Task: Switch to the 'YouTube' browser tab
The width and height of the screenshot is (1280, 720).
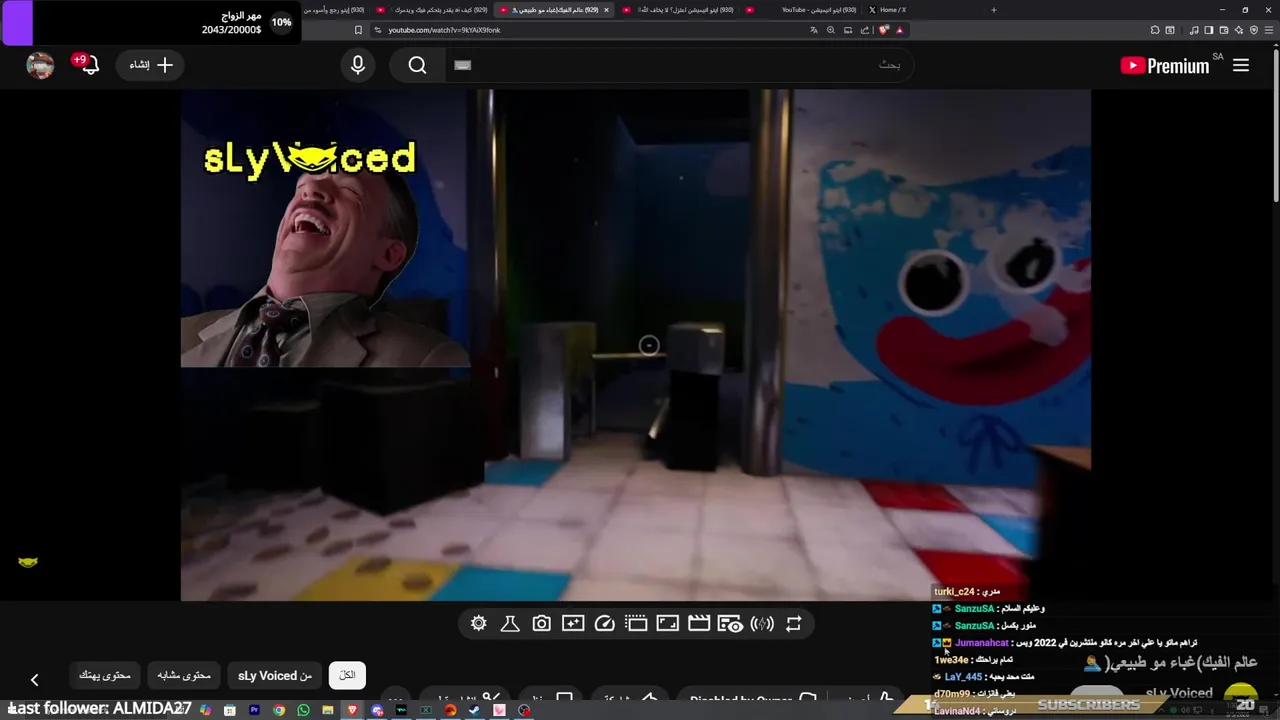Action: pyautogui.click(x=805, y=10)
